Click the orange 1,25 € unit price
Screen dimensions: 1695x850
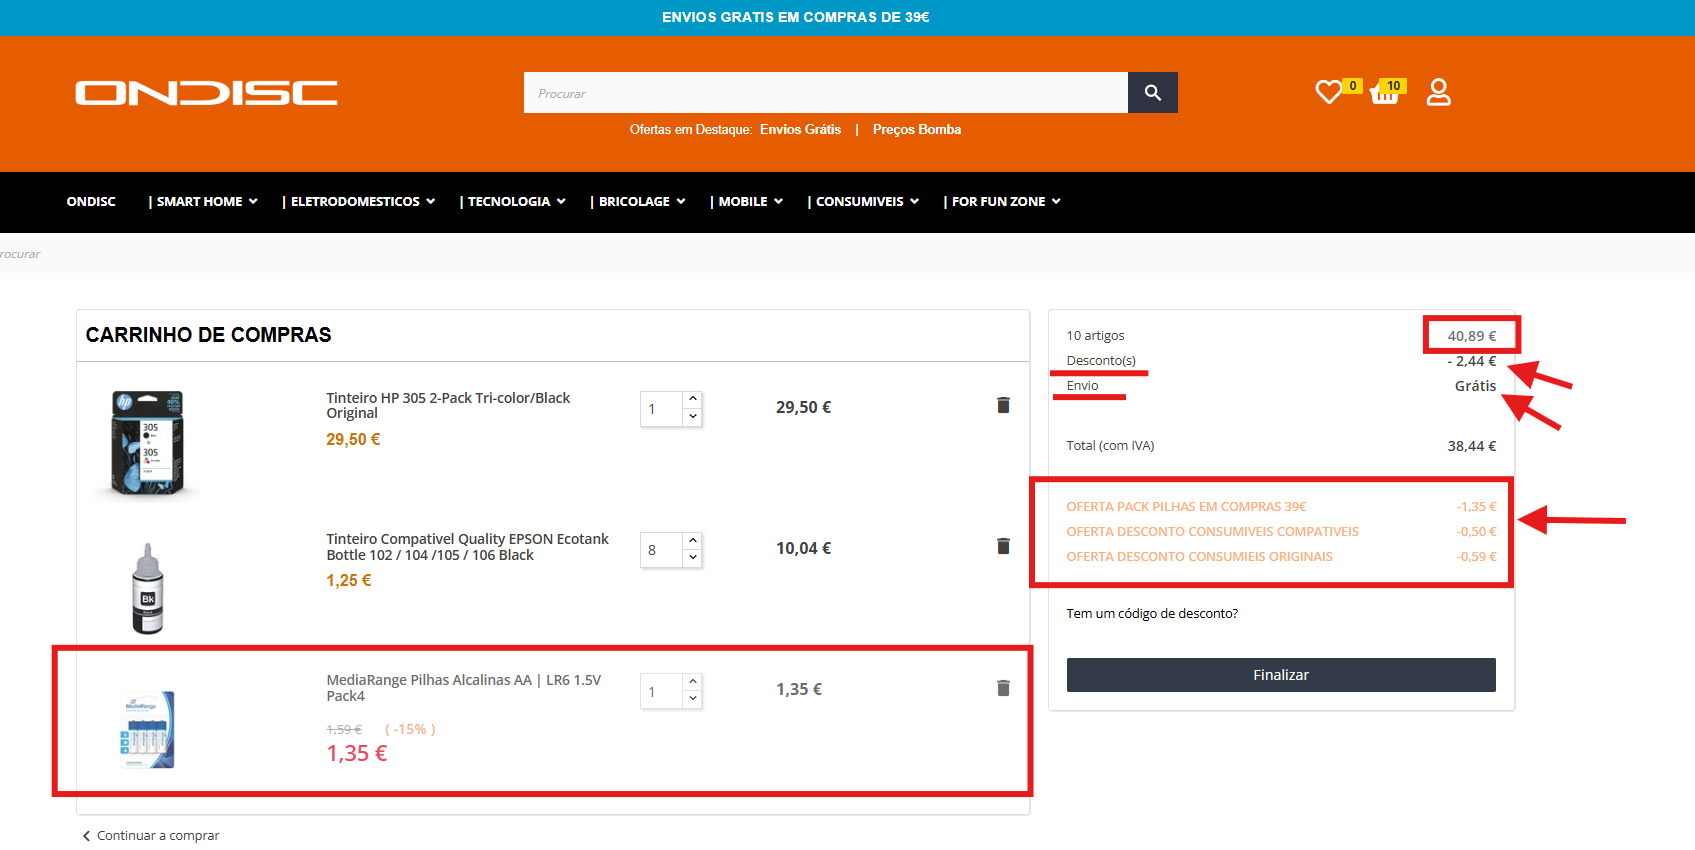pyautogui.click(x=349, y=580)
